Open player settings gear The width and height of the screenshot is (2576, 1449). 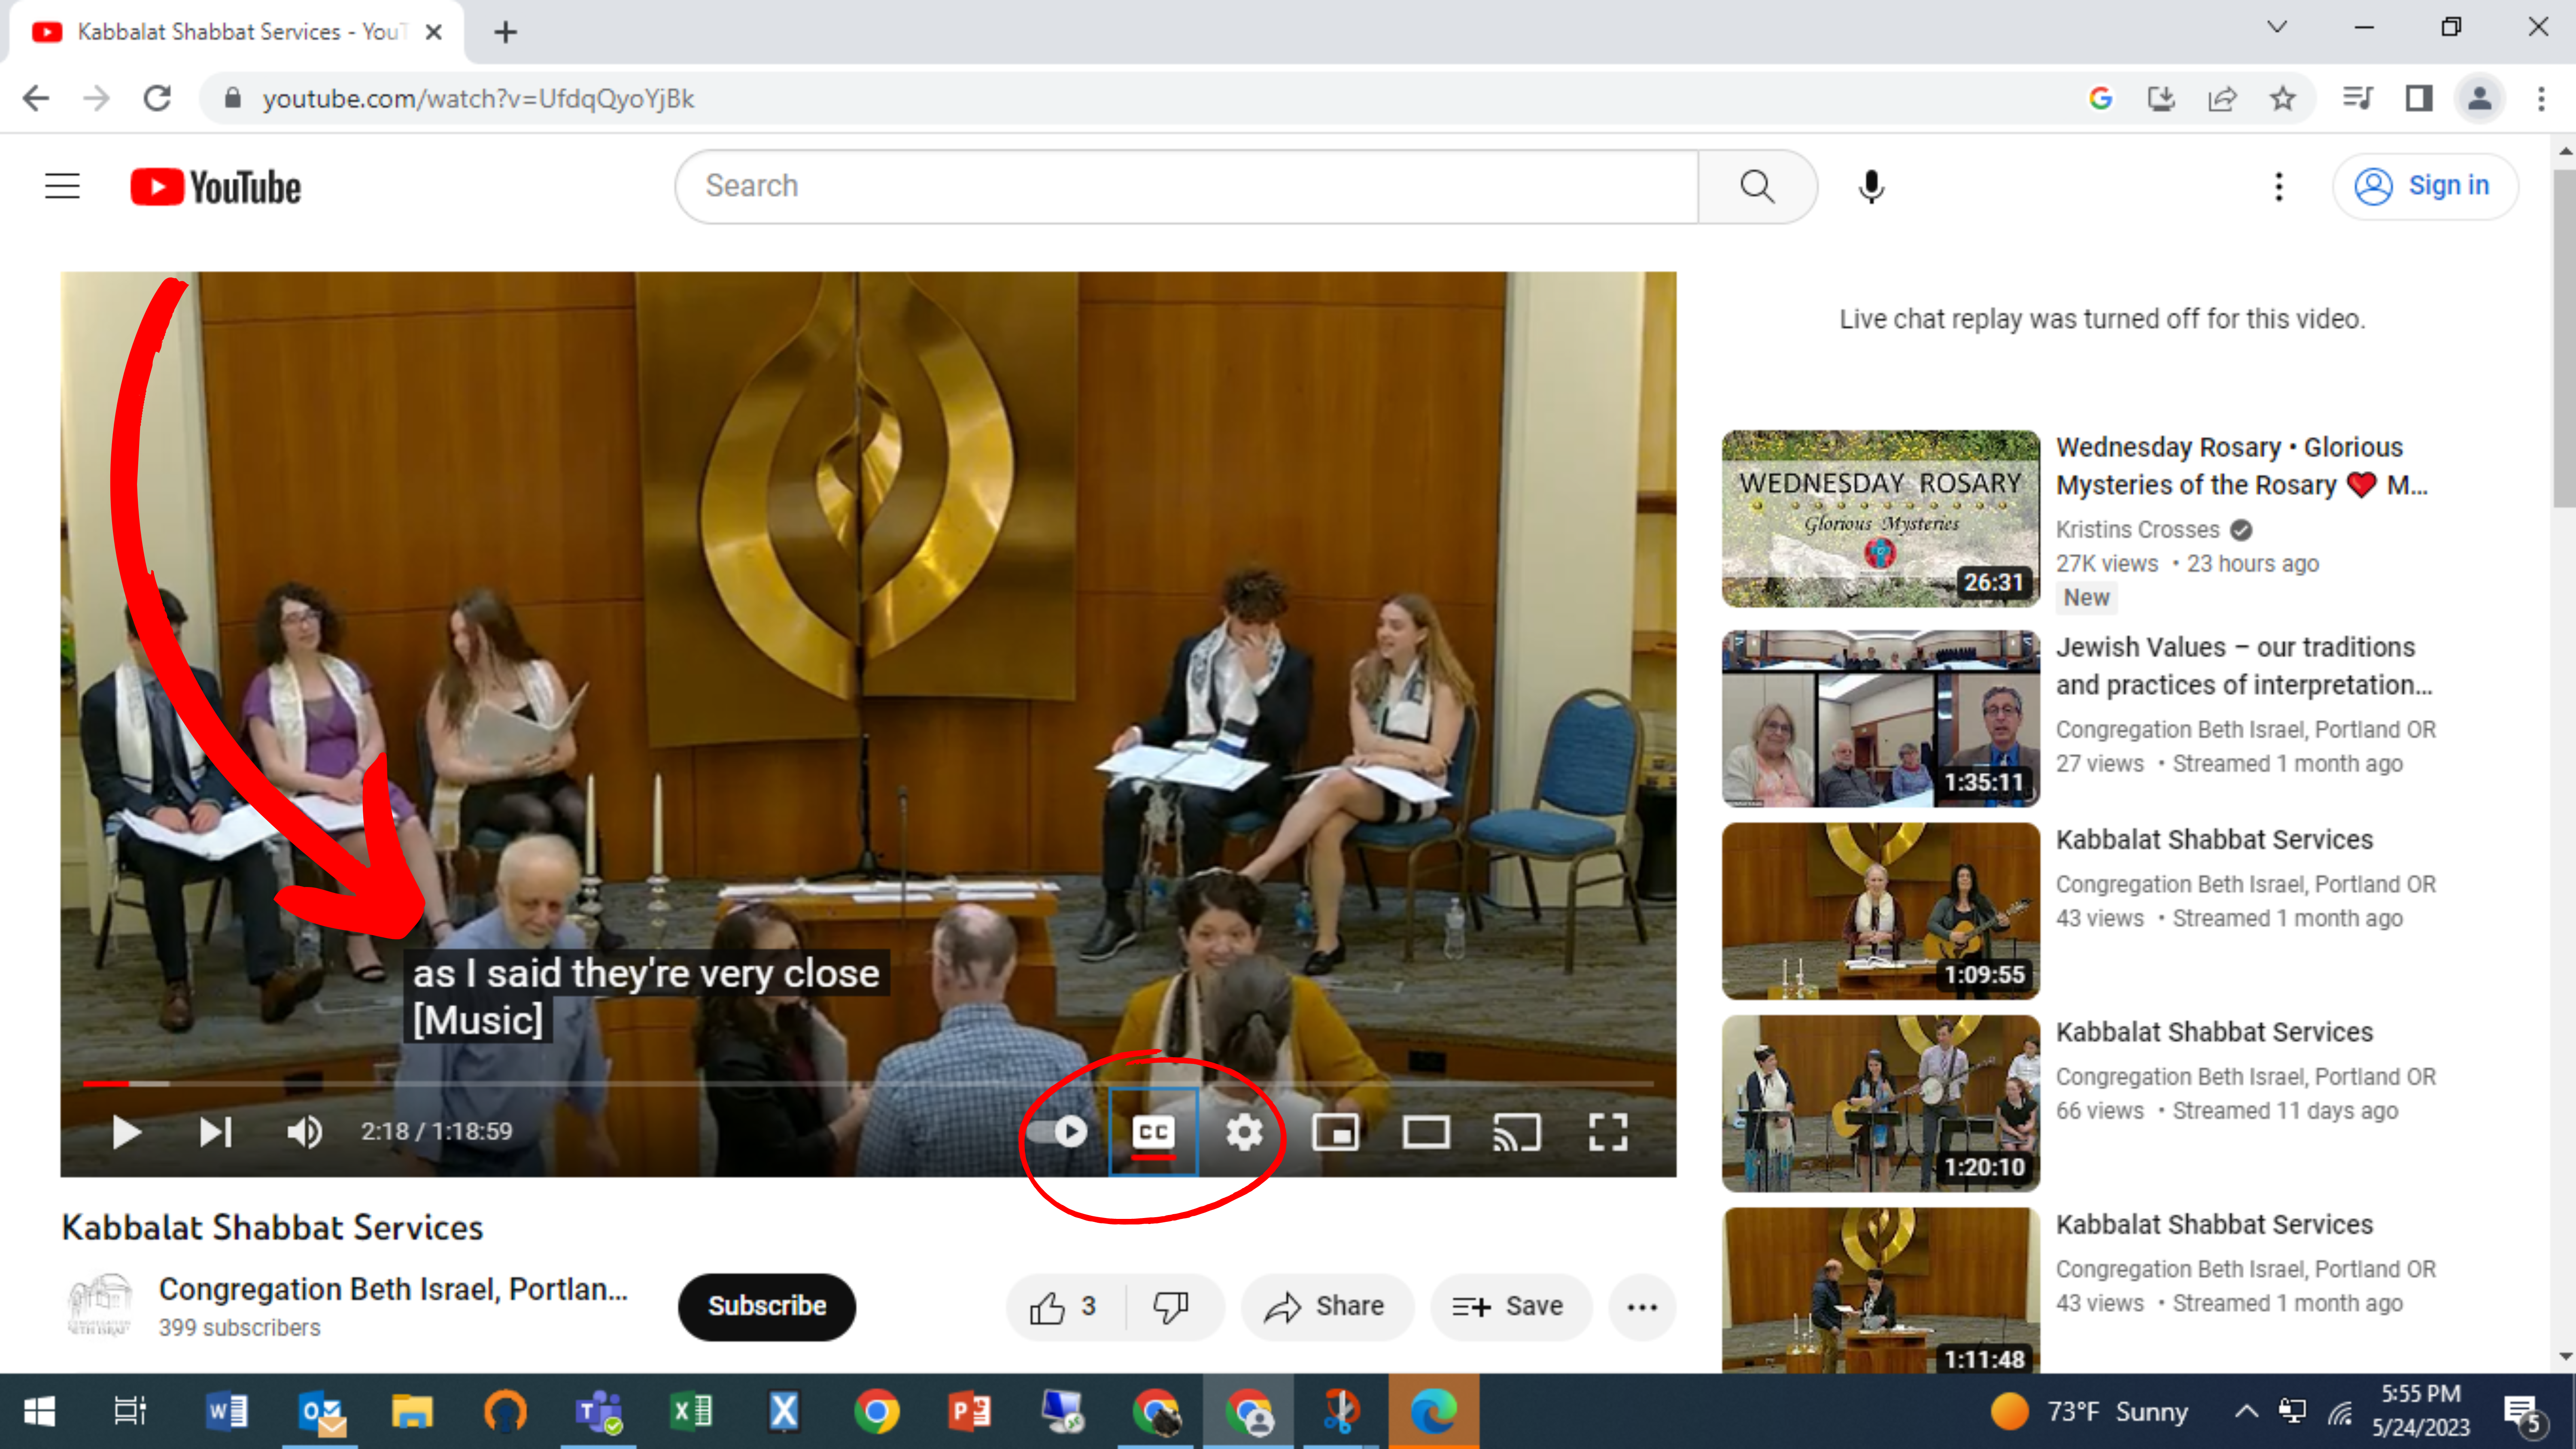click(x=1244, y=1132)
